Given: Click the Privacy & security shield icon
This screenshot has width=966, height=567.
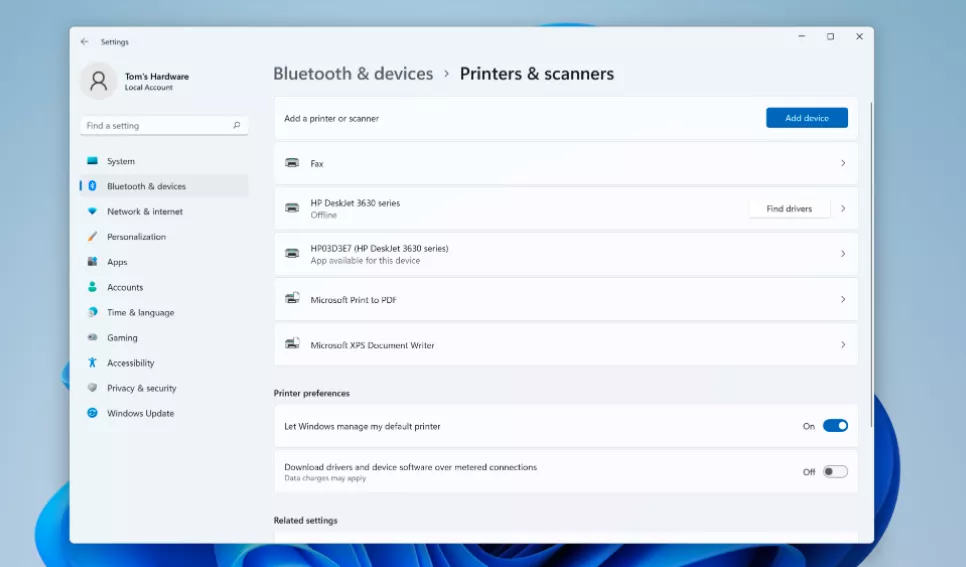Looking at the screenshot, I should 92,388.
